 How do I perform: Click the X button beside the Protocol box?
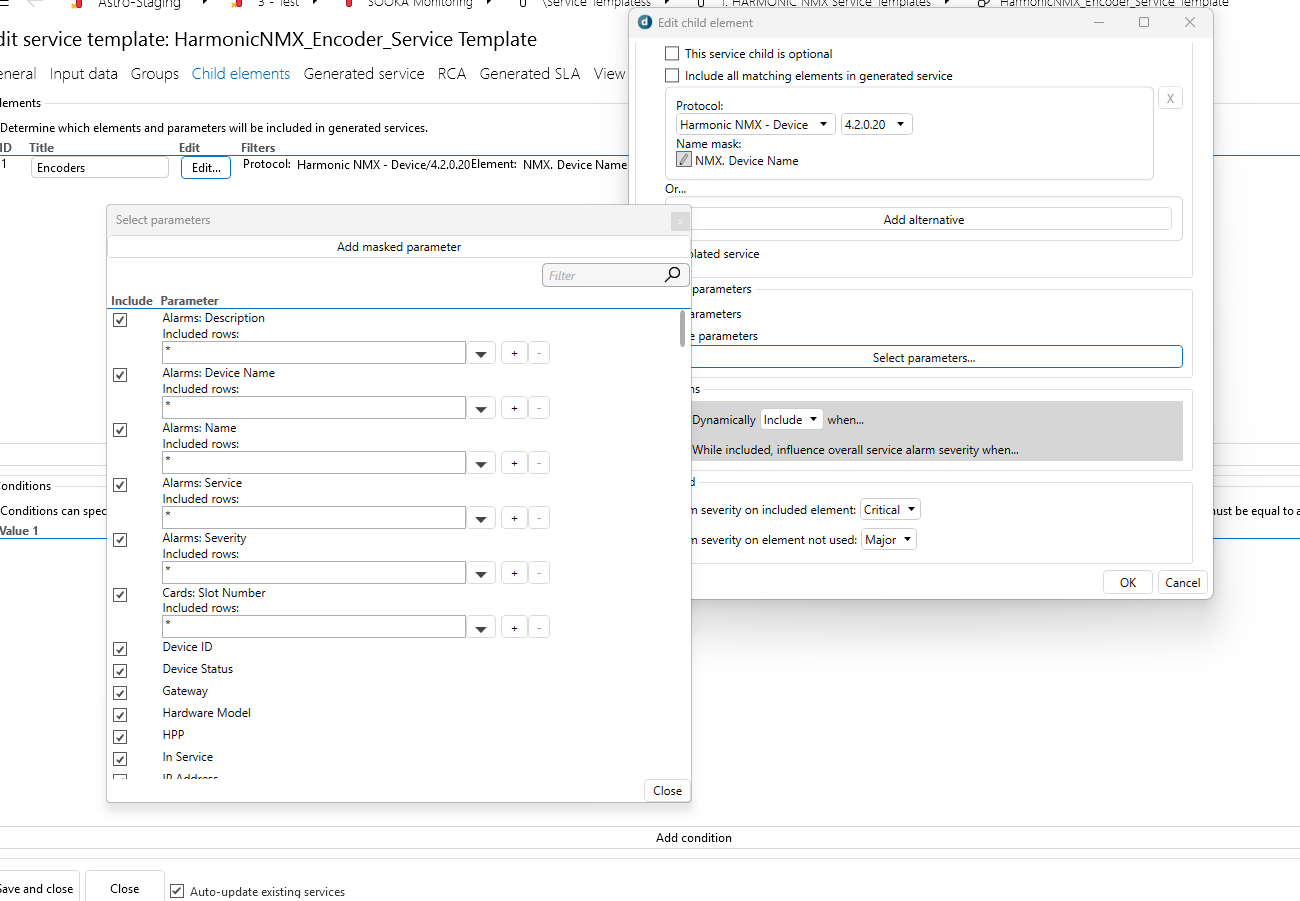1170,98
